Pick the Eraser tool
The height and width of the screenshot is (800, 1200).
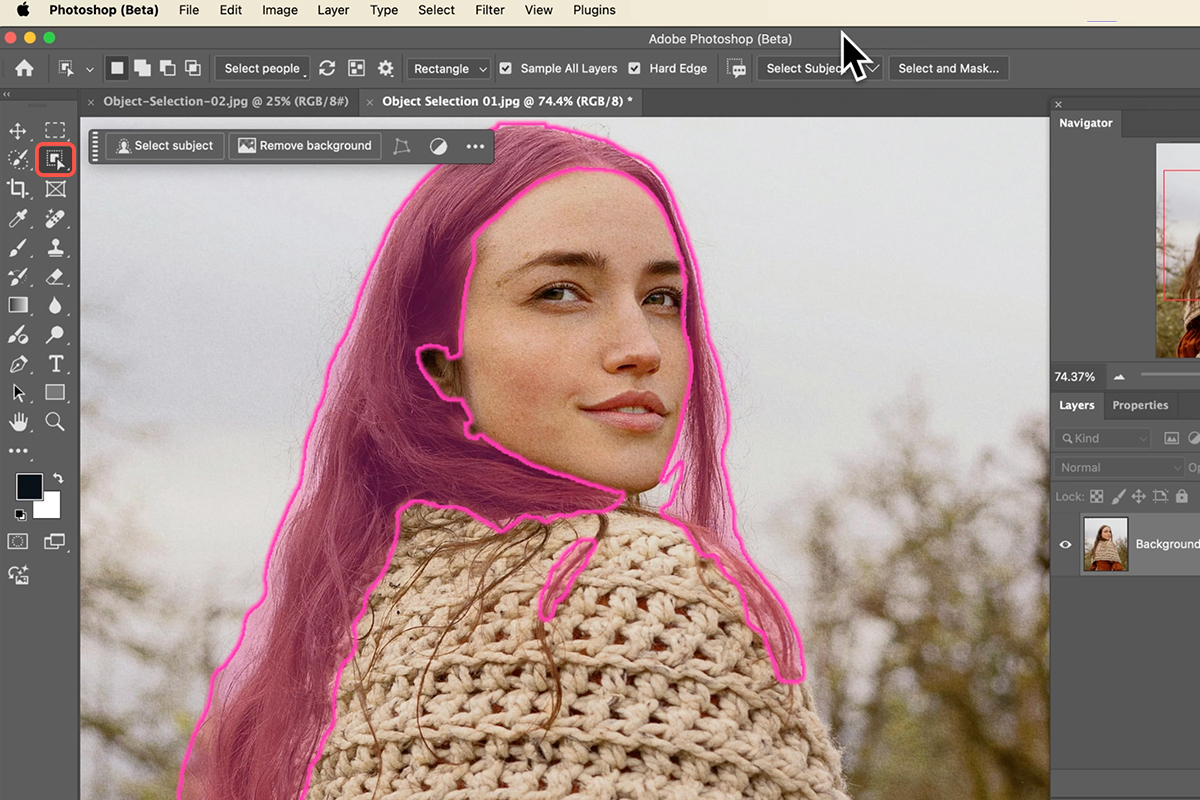pos(55,275)
